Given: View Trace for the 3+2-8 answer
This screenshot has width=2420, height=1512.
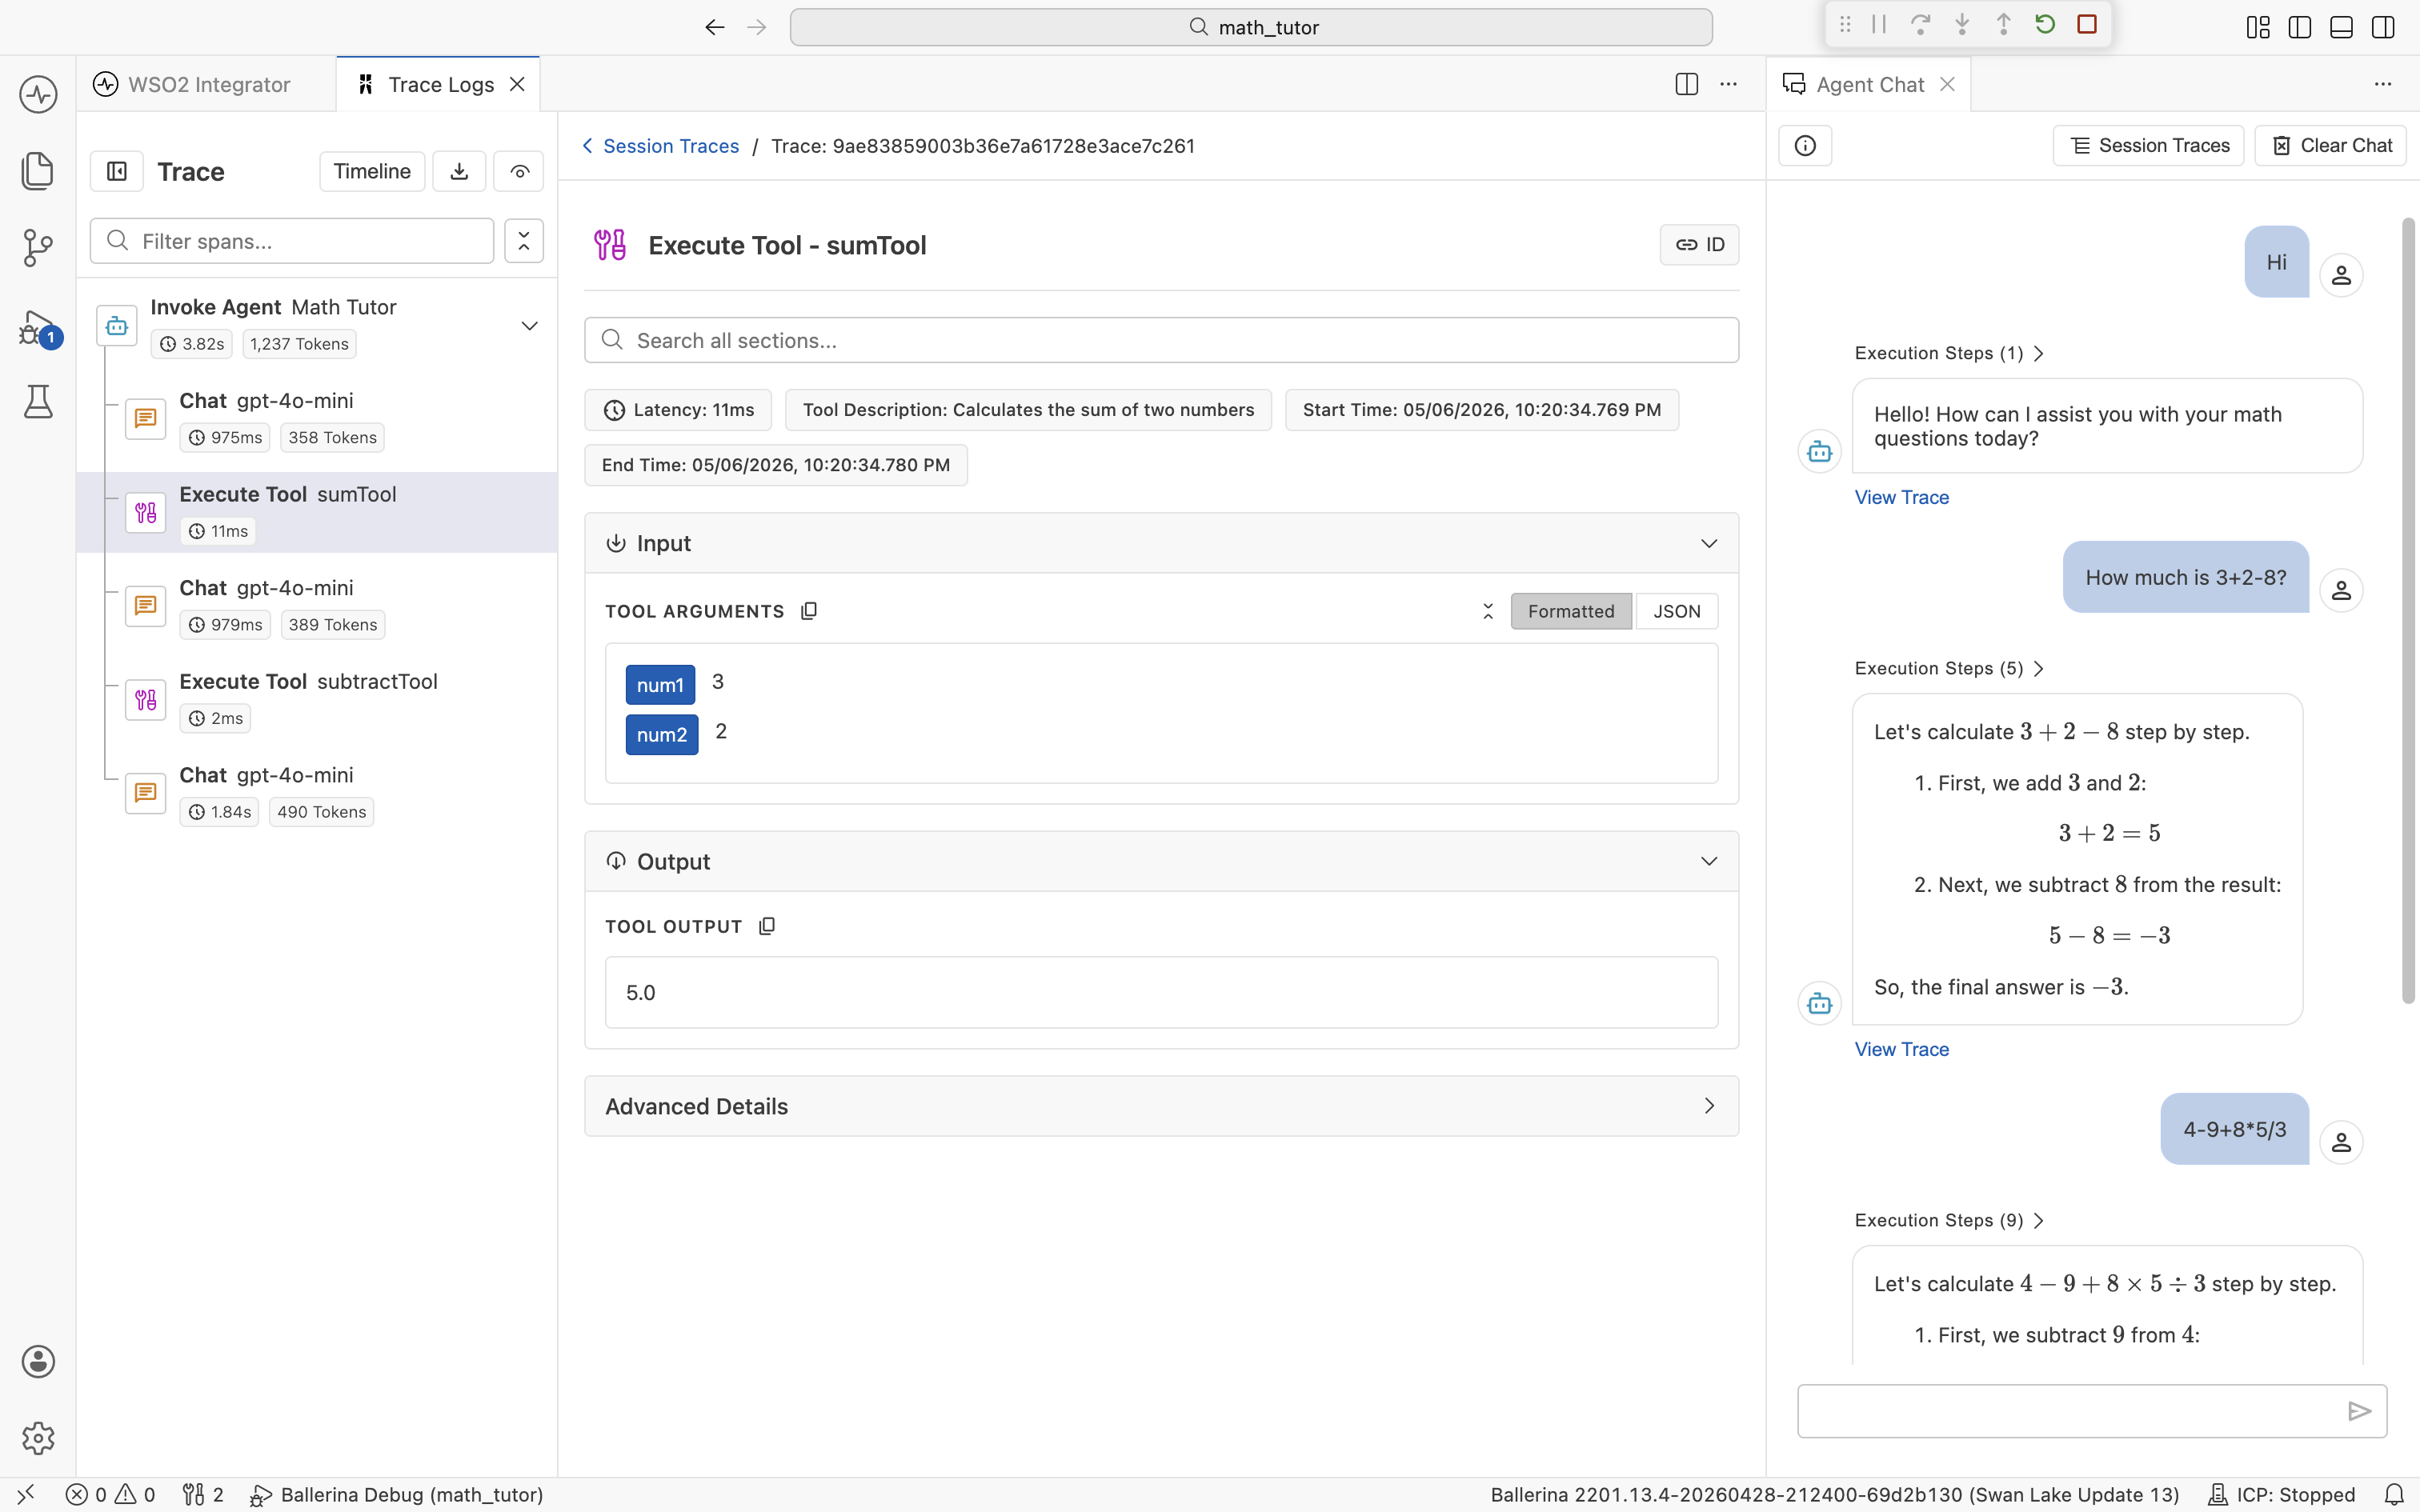Looking at the screenshot, I should pos(1901,1049).
